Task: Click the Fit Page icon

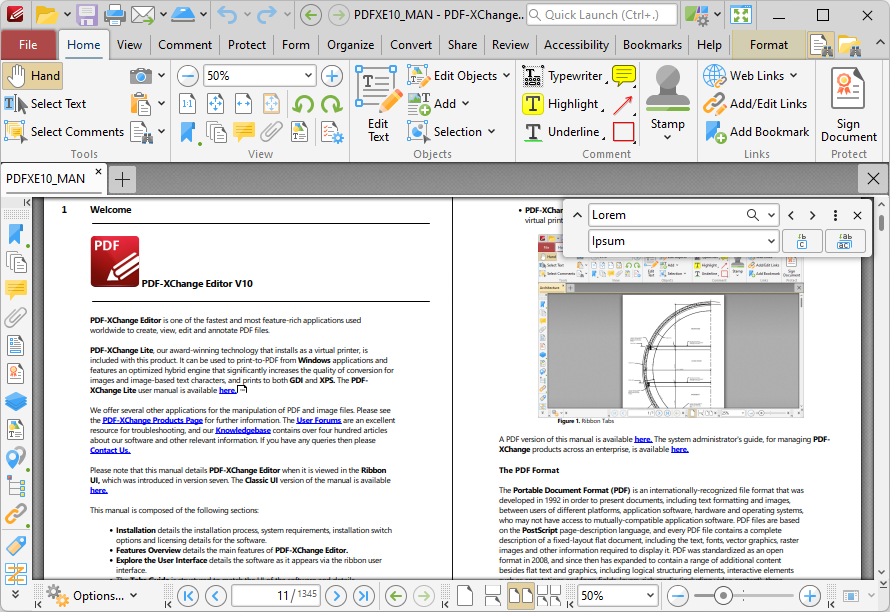Action: coord(216,104)
